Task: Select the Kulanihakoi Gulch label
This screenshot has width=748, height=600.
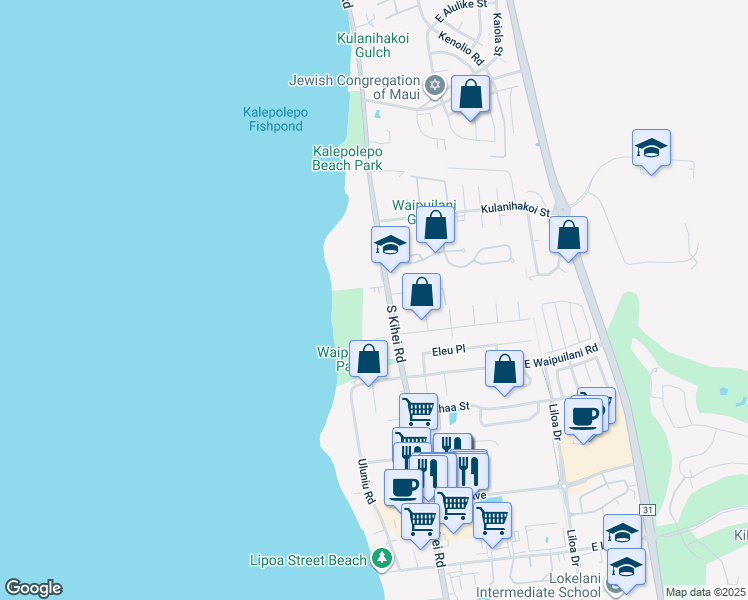Action: [x=373, y=45]
